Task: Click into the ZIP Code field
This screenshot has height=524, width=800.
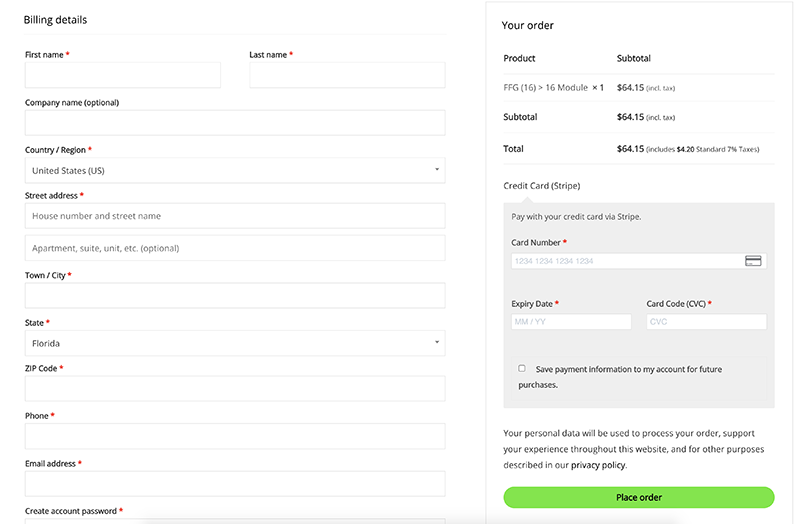Action: pos(235,389)
